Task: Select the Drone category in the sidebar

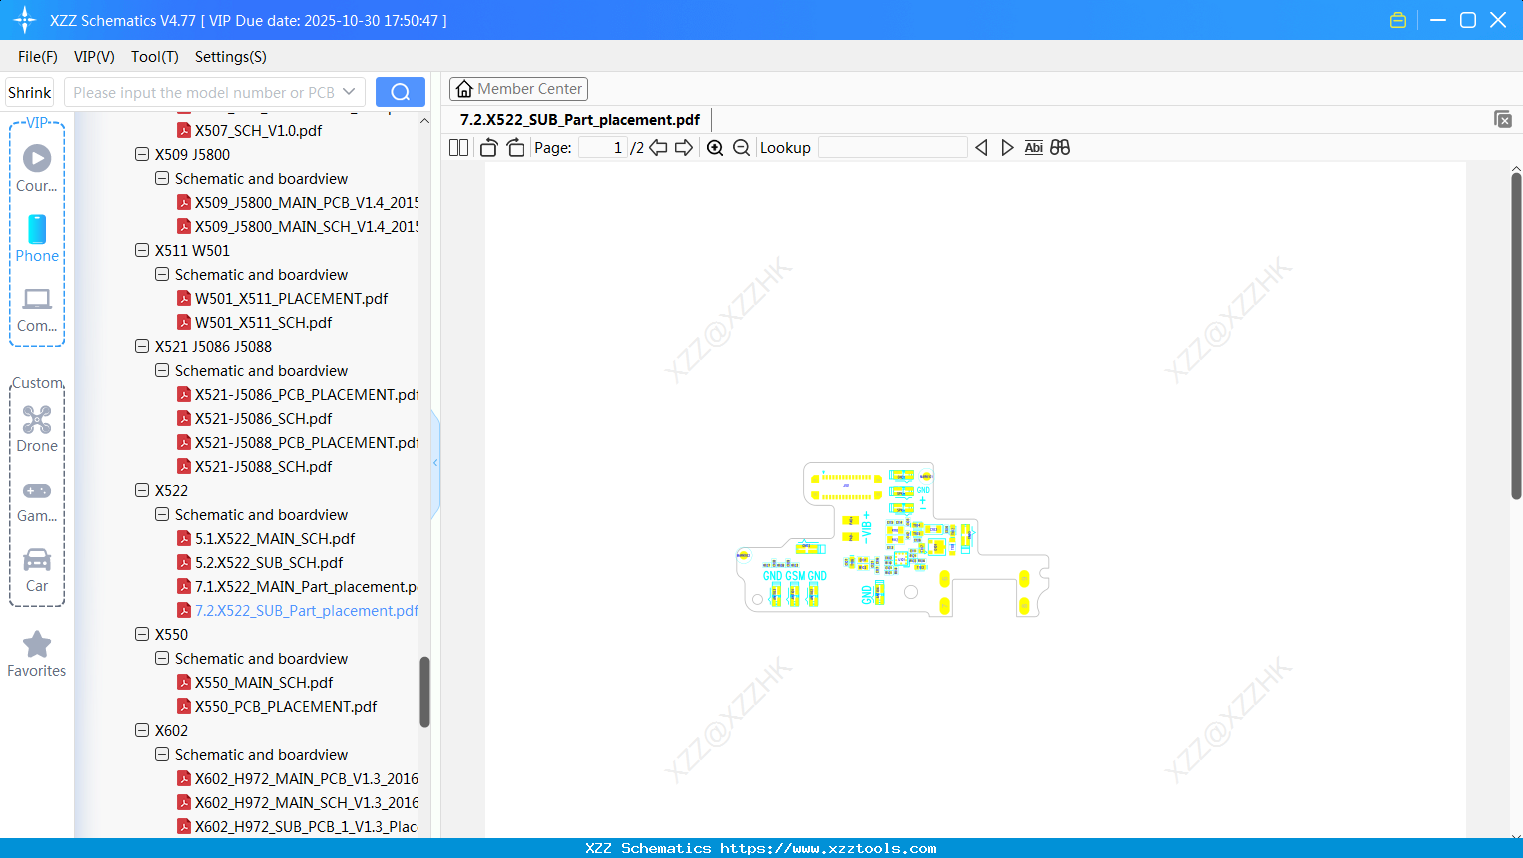Action: (36, 428)
